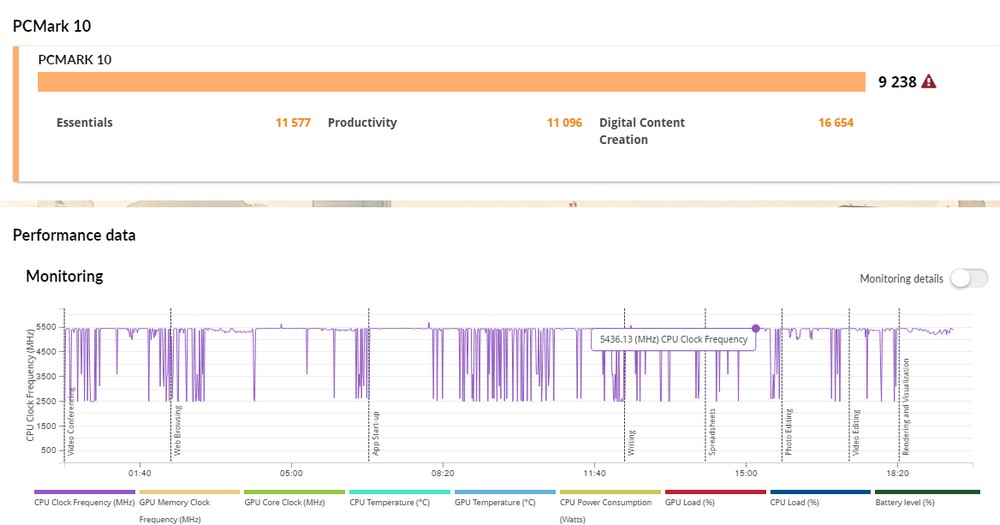The height and width of the screenshot is (525, 1000).
Task: Click the orange PCMark 10 score bar
Action: click(x=452, y=82)
